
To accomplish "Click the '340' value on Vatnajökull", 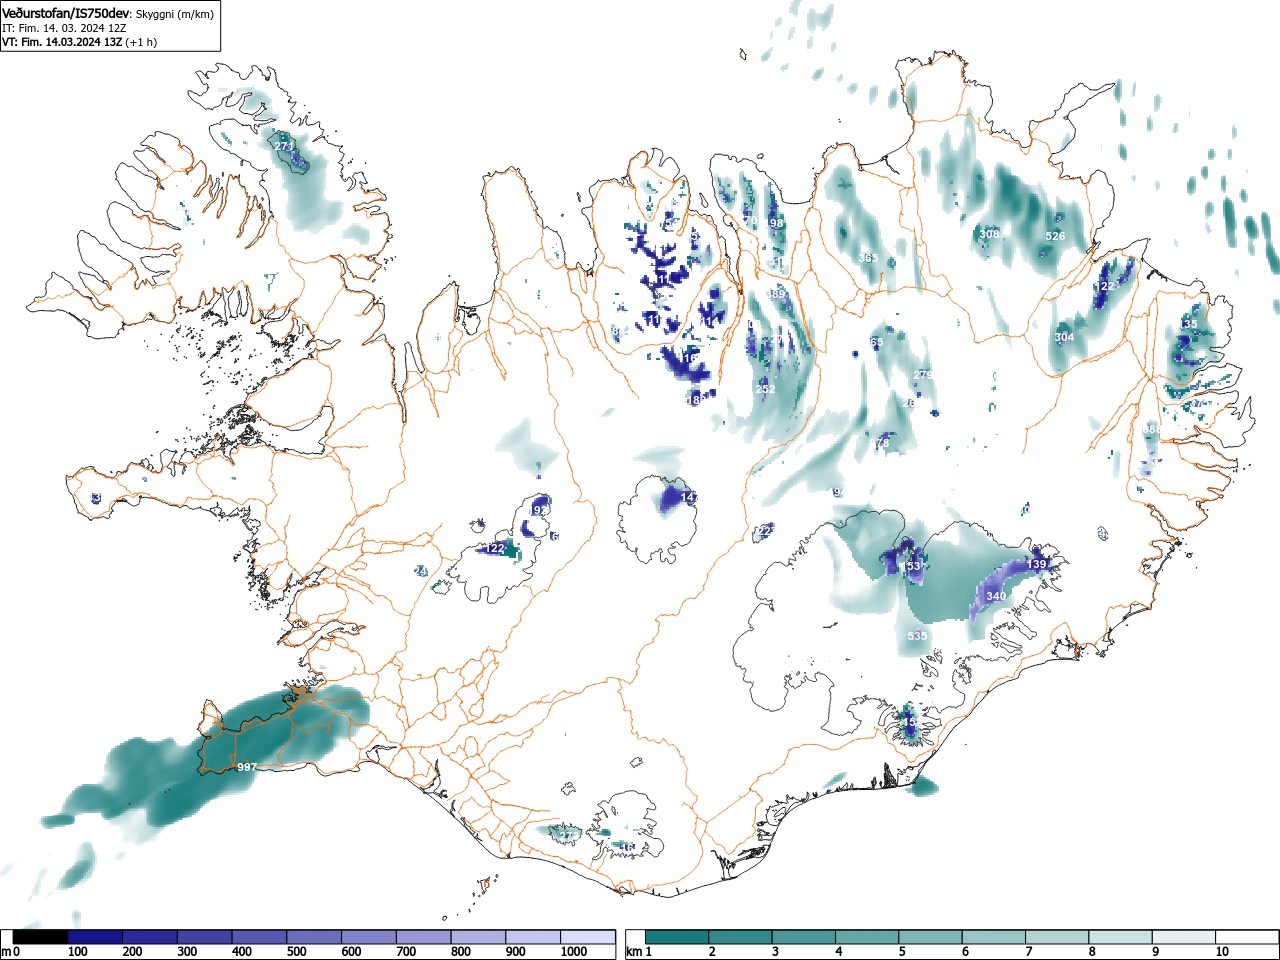I will pos(996,596).
